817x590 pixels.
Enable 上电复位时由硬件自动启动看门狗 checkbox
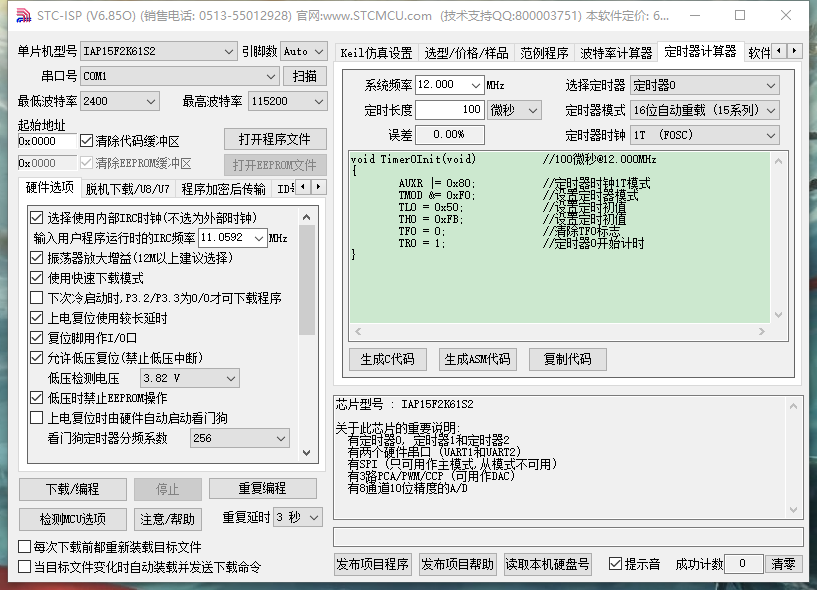click(36, 417)
